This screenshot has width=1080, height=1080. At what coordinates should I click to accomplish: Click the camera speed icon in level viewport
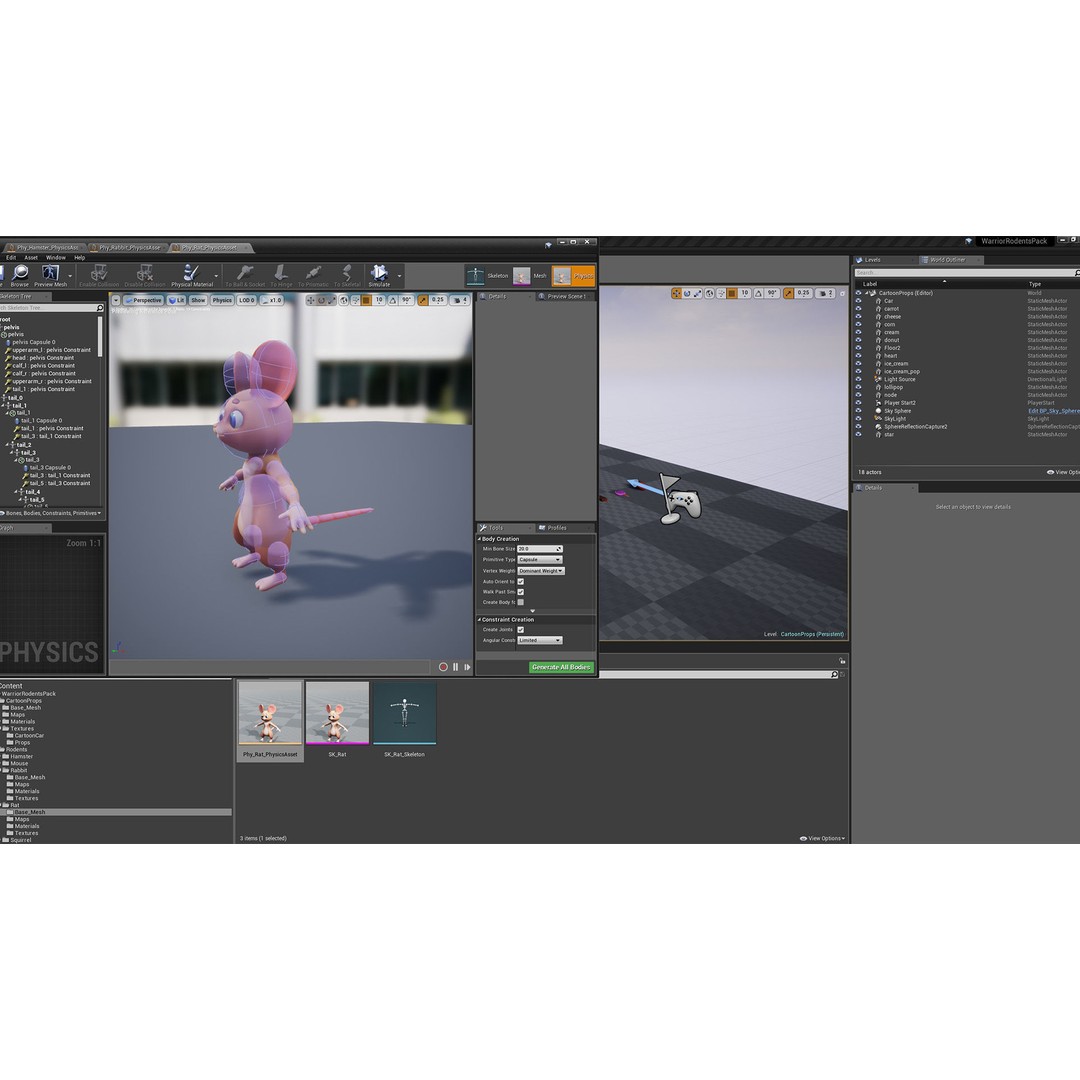[825, 293]
